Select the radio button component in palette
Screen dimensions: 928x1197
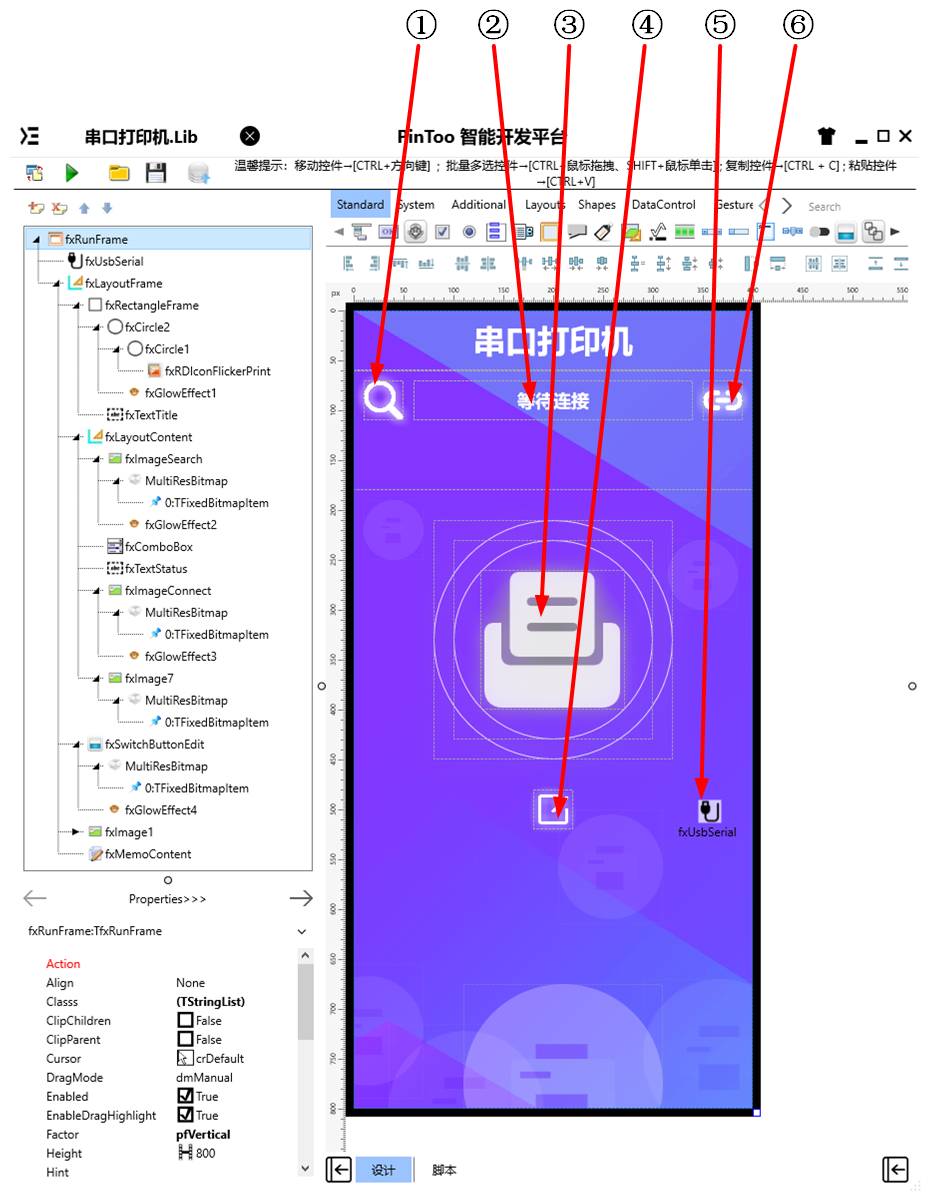pos(469,231)
